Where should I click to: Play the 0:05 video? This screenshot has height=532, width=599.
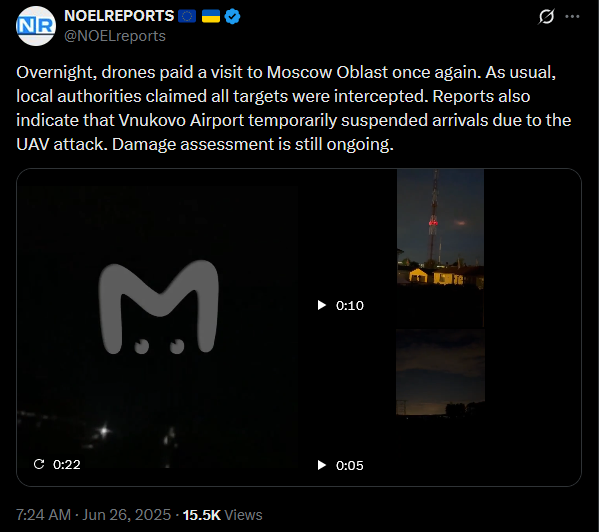tap(322, 465)
